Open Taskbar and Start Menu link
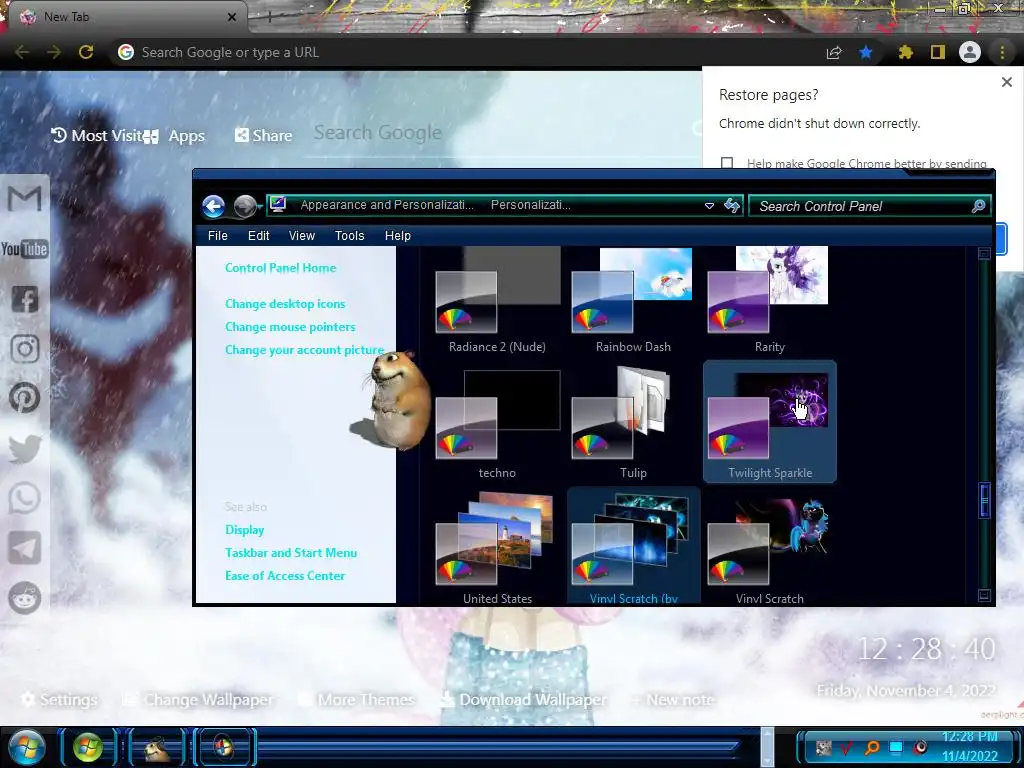 tap(291, 552)
